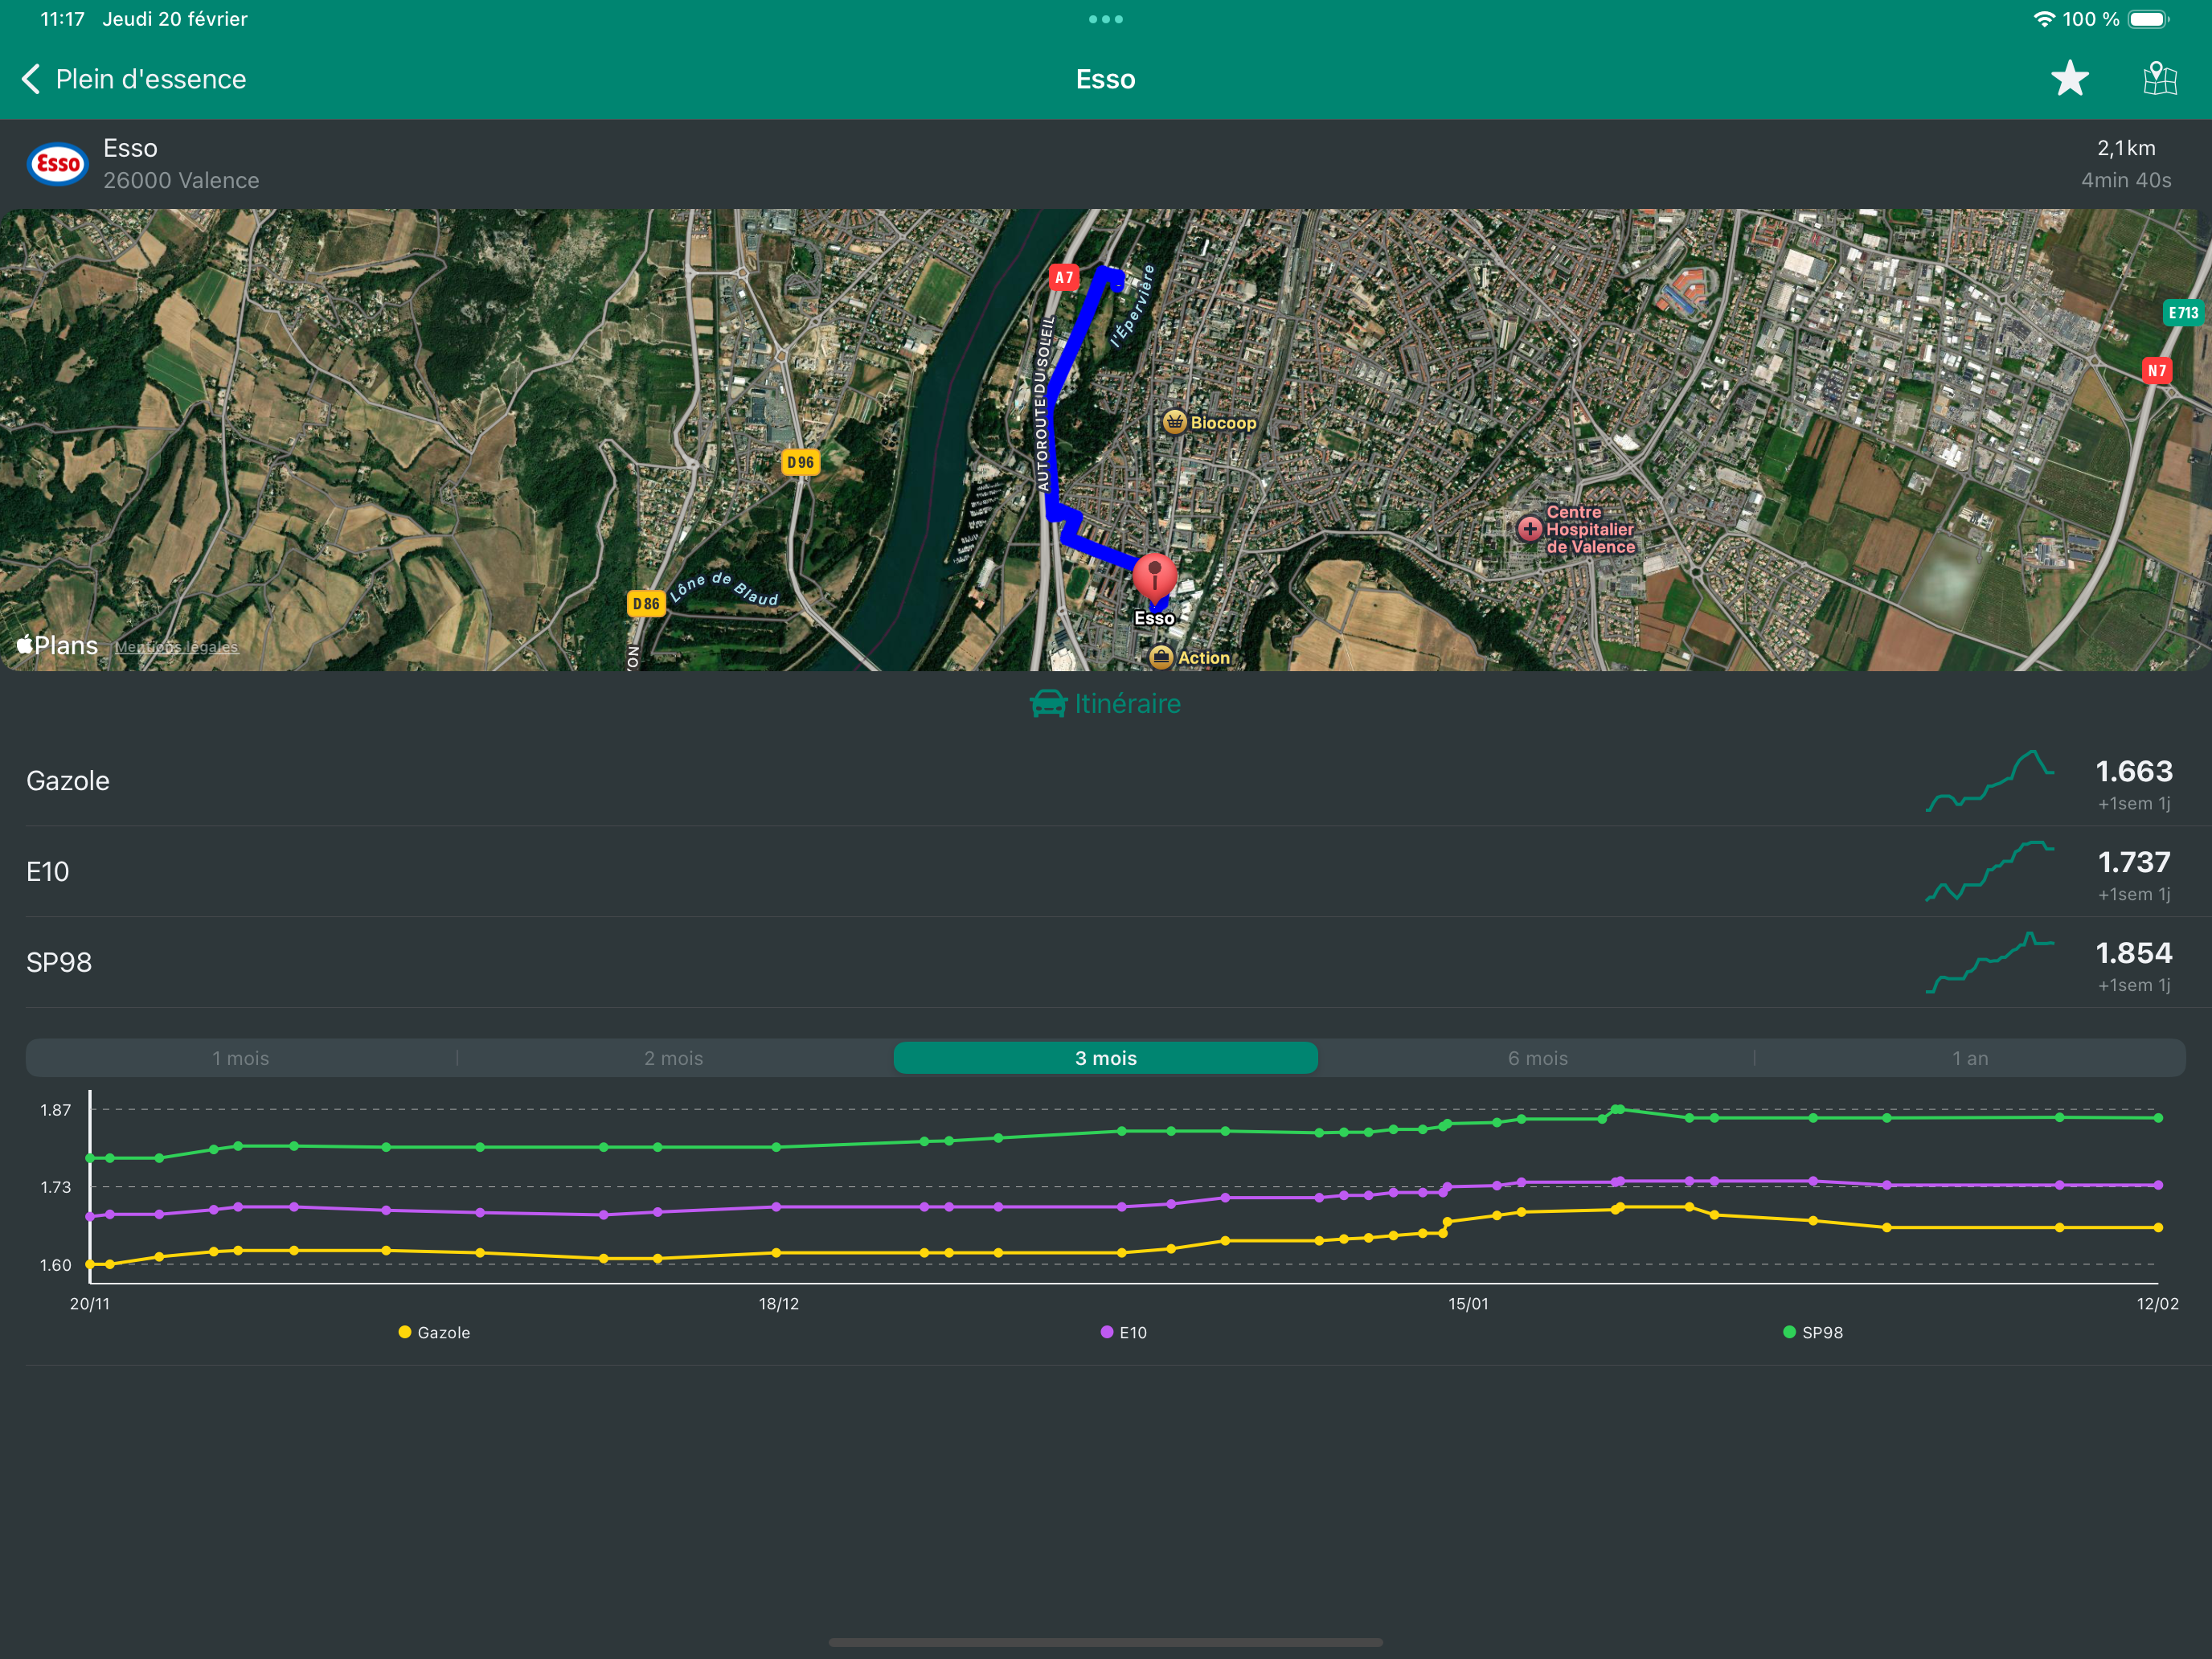Select the SP98 fuel row
The height and width of the screenshot is (1659, 2212).
coord(1106,962)
